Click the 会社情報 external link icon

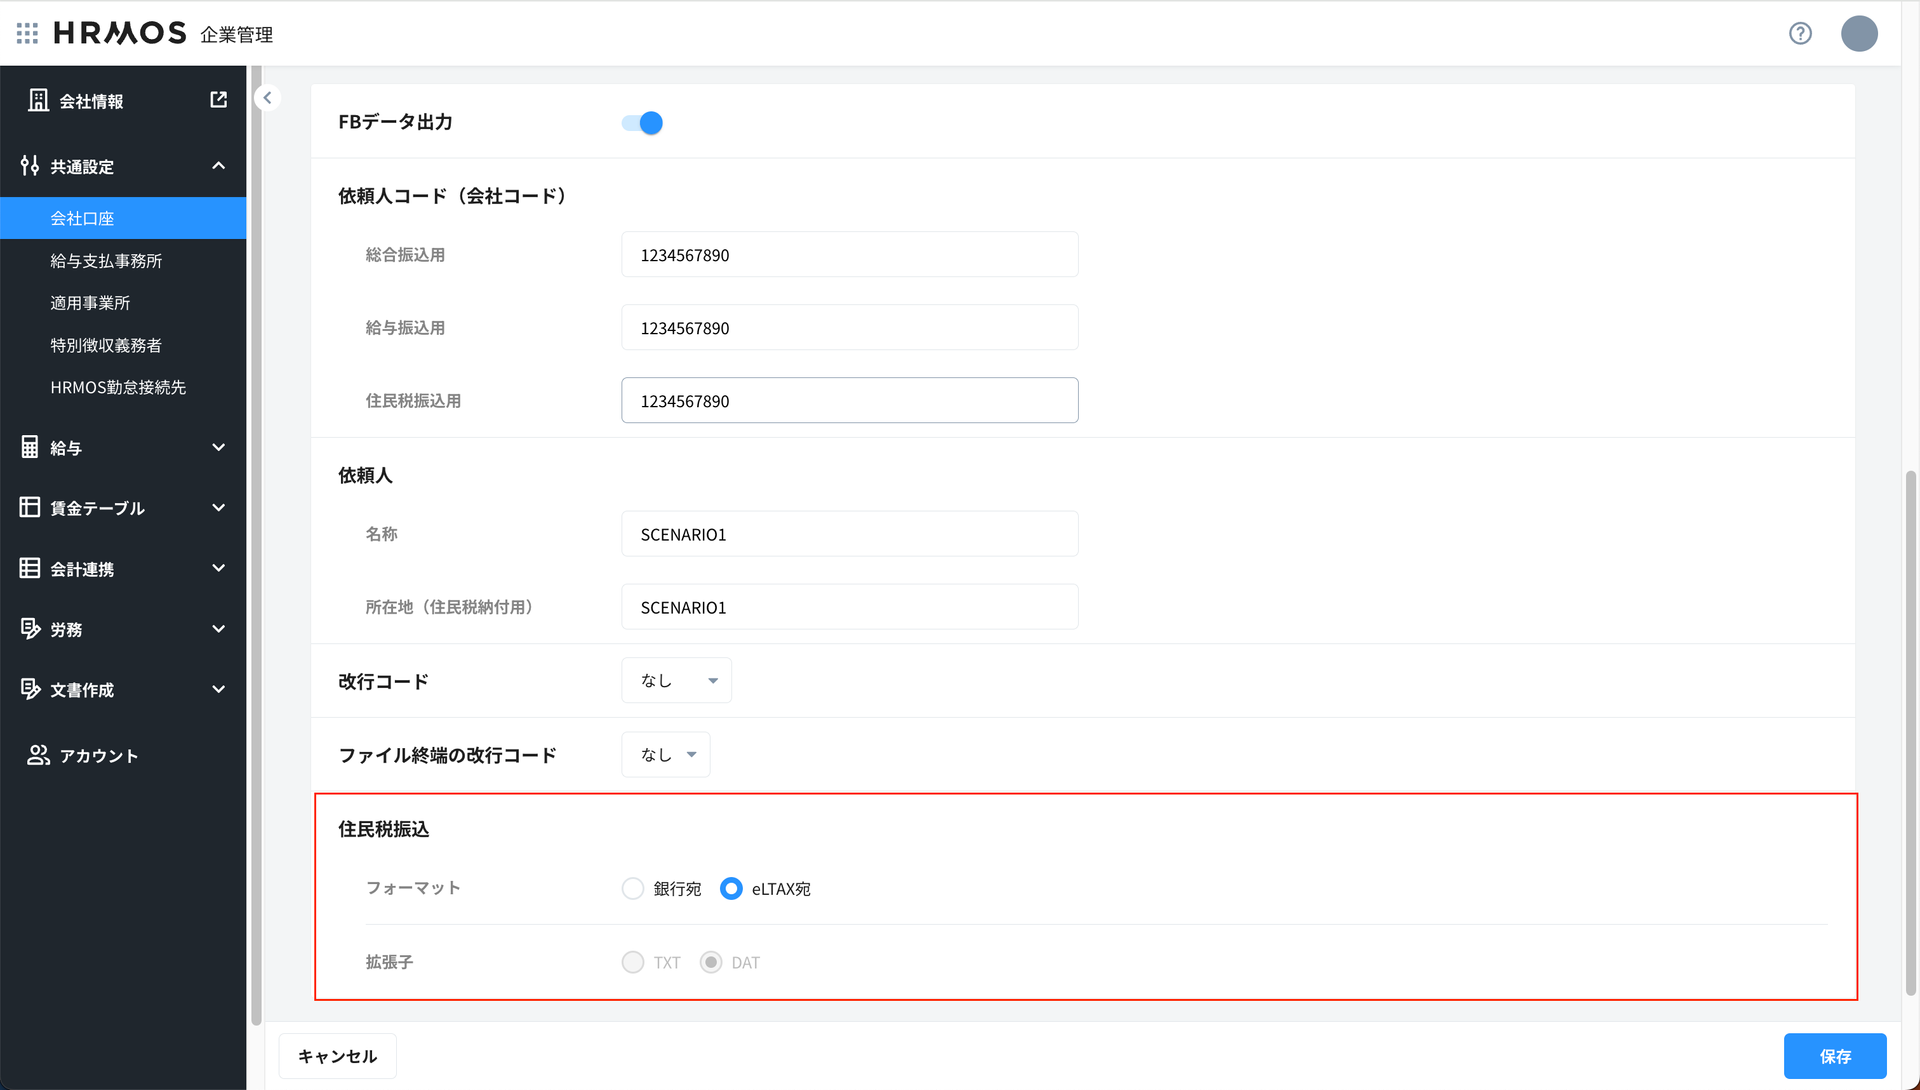[218, 100]
